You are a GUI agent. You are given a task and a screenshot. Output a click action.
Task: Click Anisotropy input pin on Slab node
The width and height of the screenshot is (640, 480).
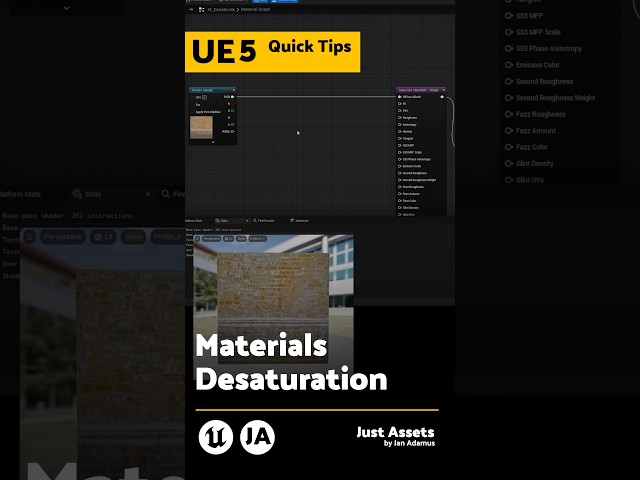pyautogui.click(x=400, y=124)
